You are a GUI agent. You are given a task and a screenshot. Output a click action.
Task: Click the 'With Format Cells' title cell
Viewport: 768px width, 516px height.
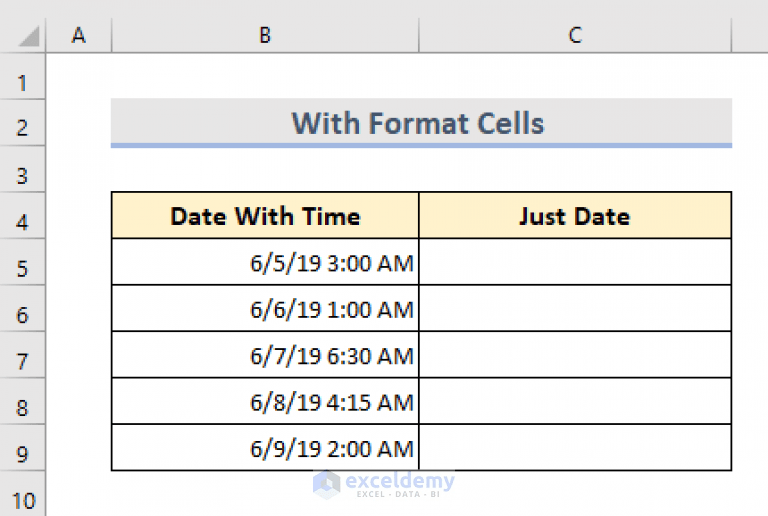[421, 122]
